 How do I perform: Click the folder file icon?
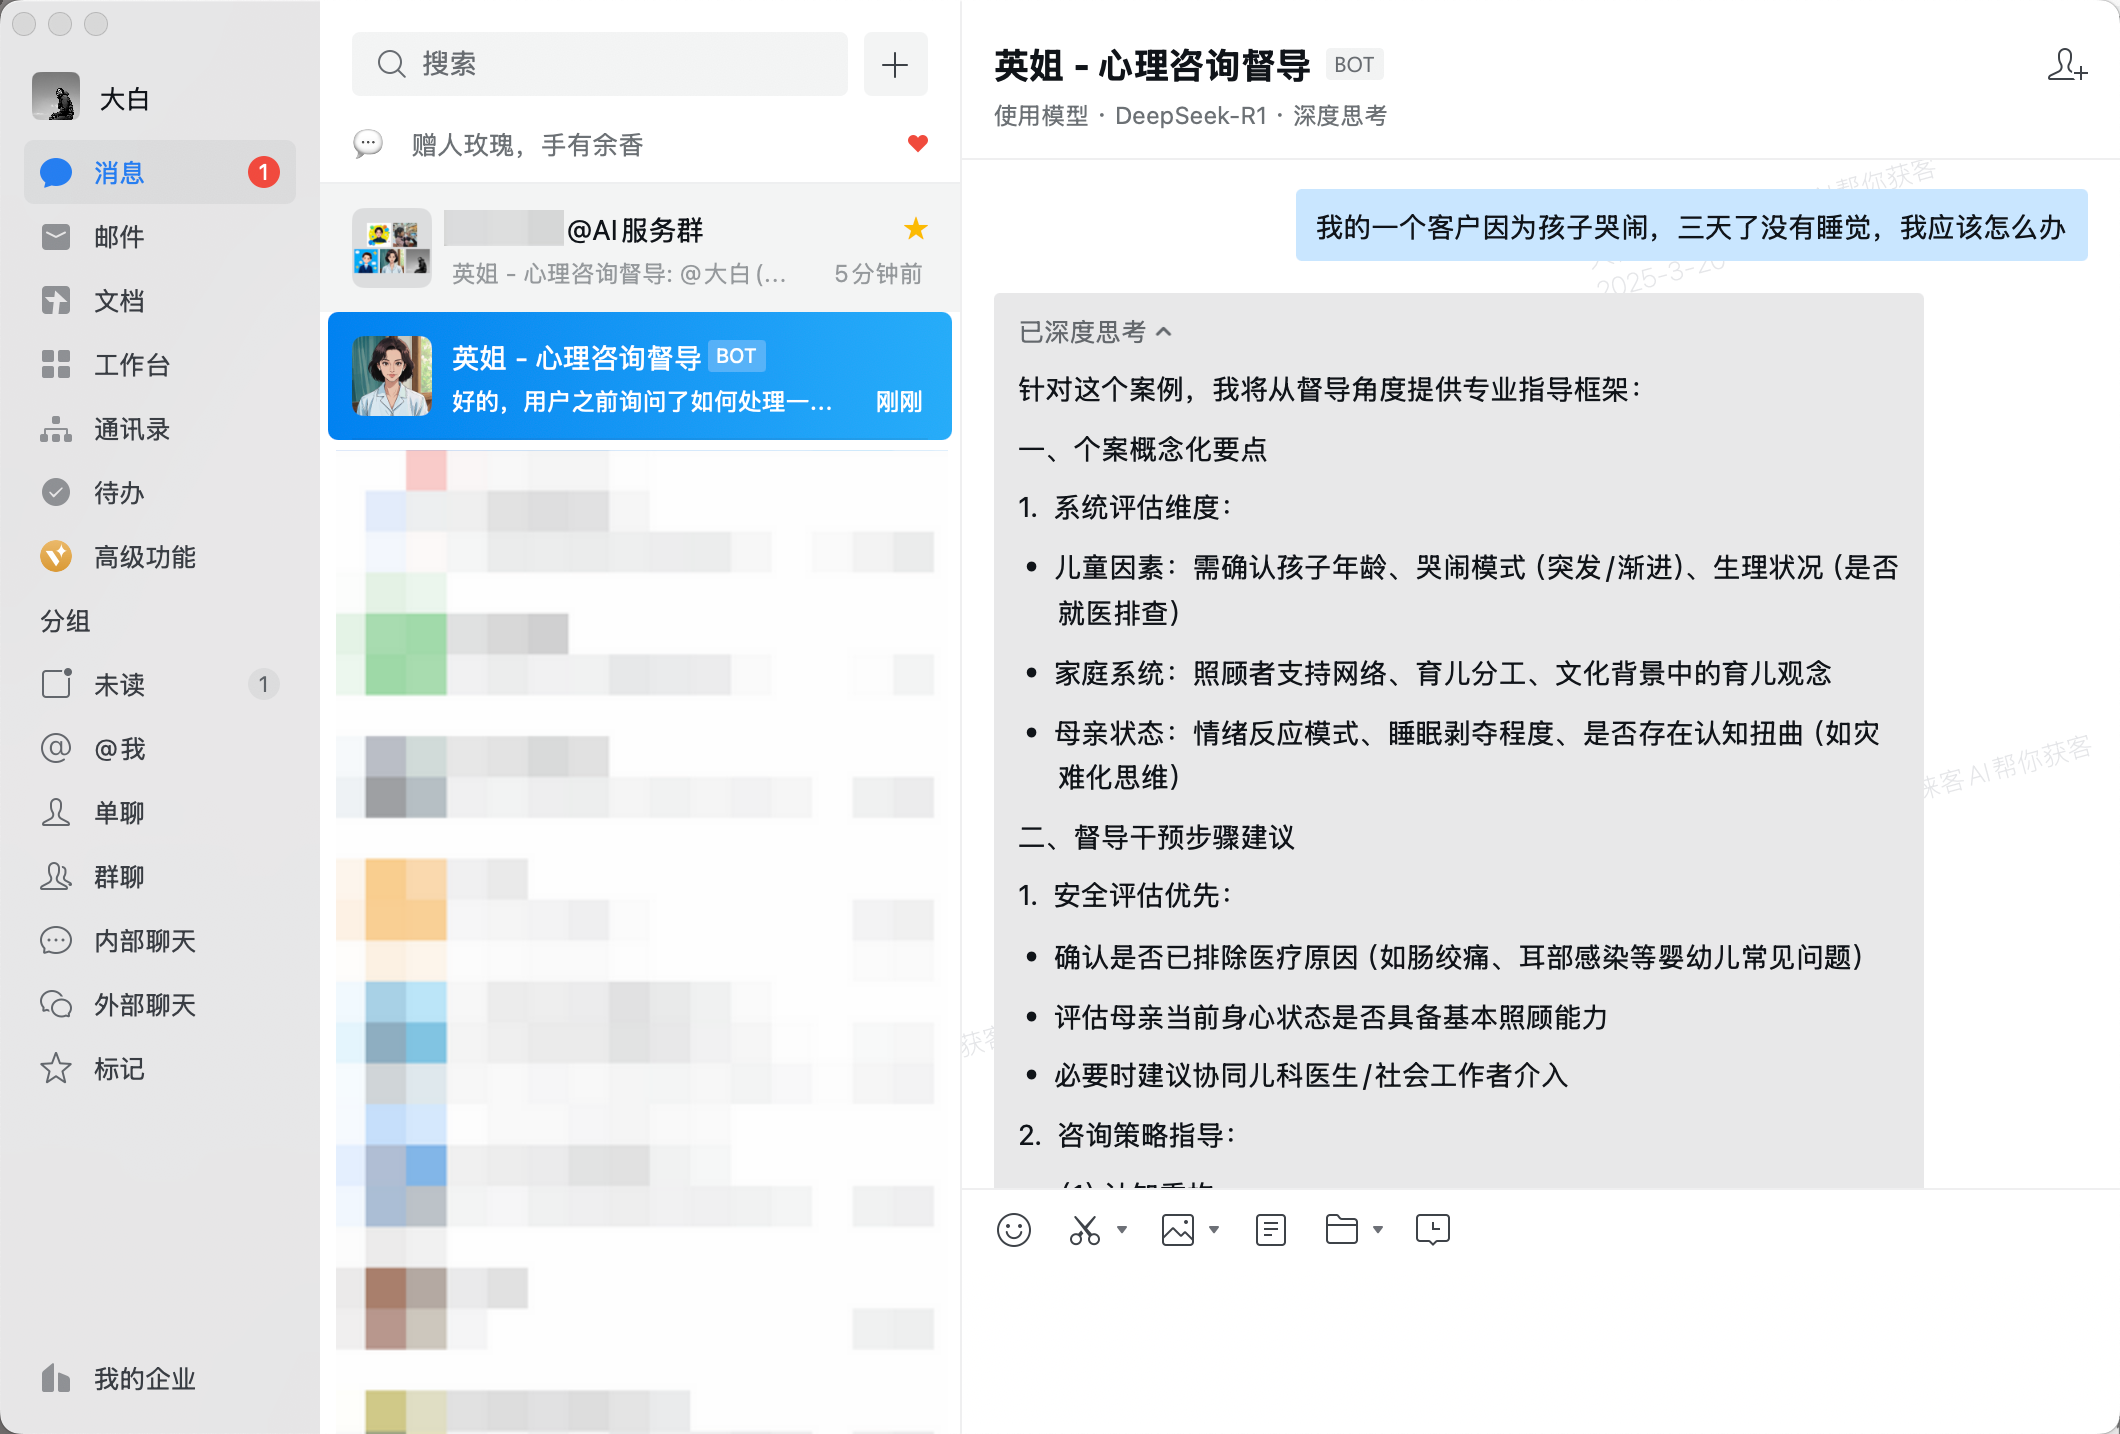point(1341,1229)
